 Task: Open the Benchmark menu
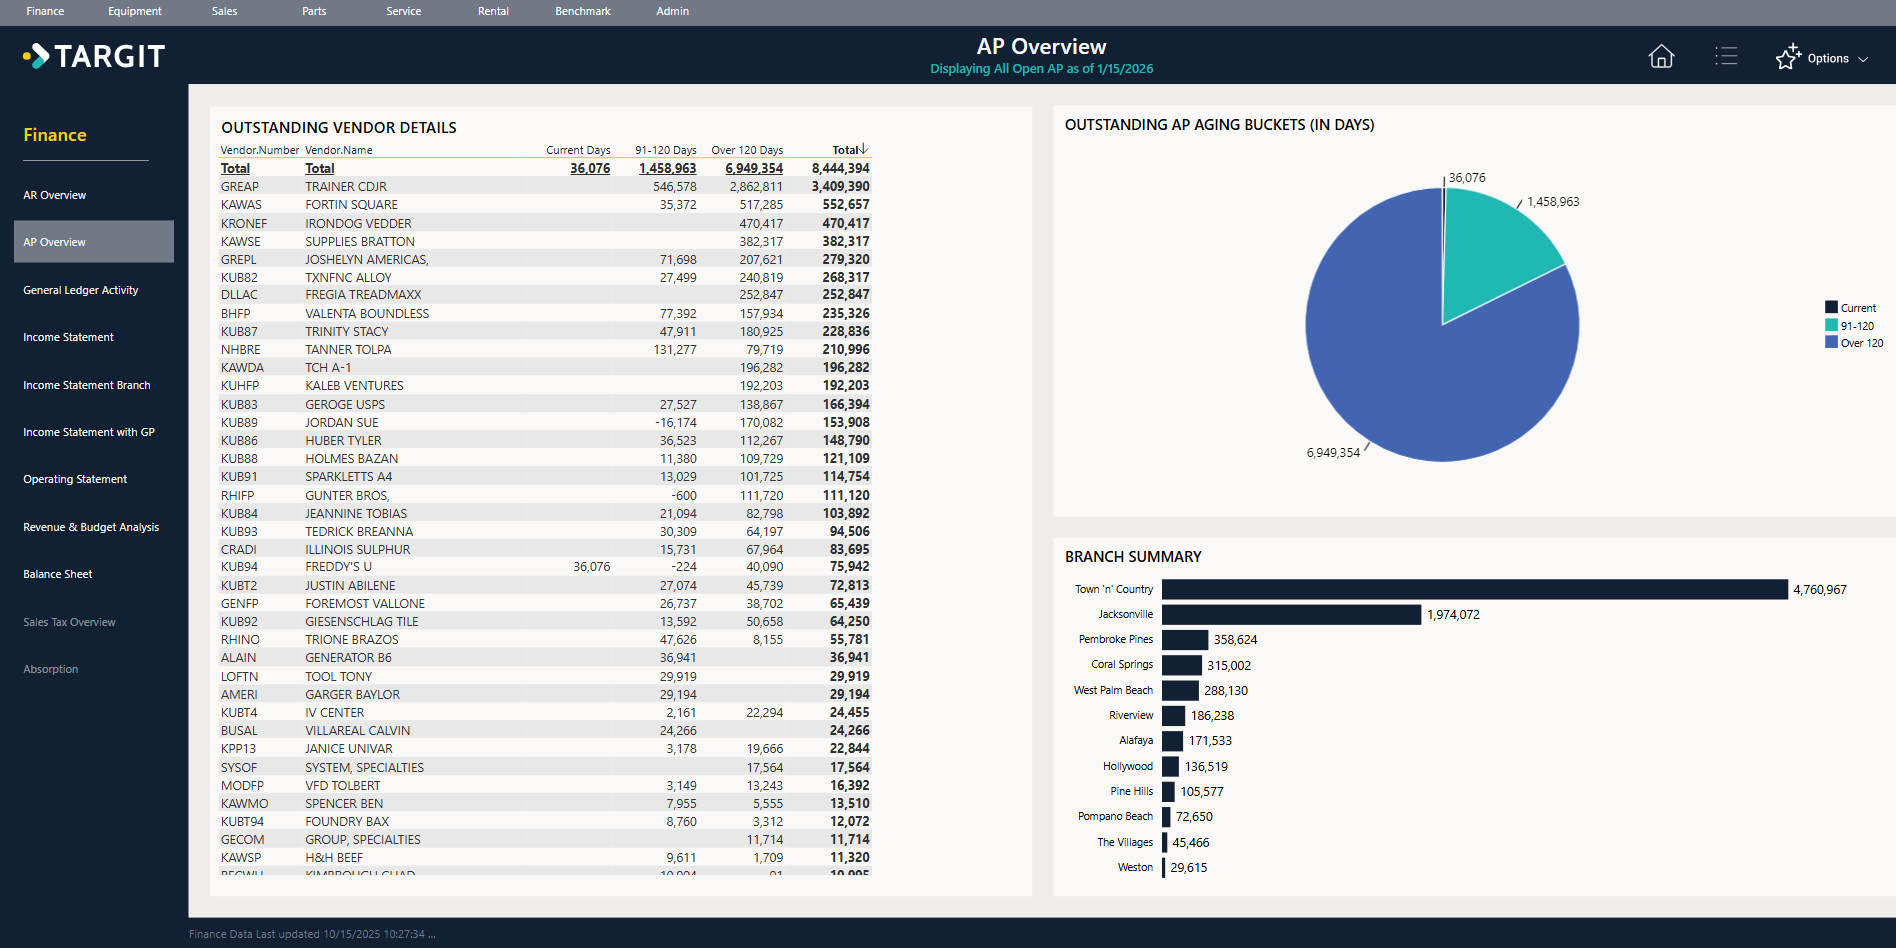581,11
